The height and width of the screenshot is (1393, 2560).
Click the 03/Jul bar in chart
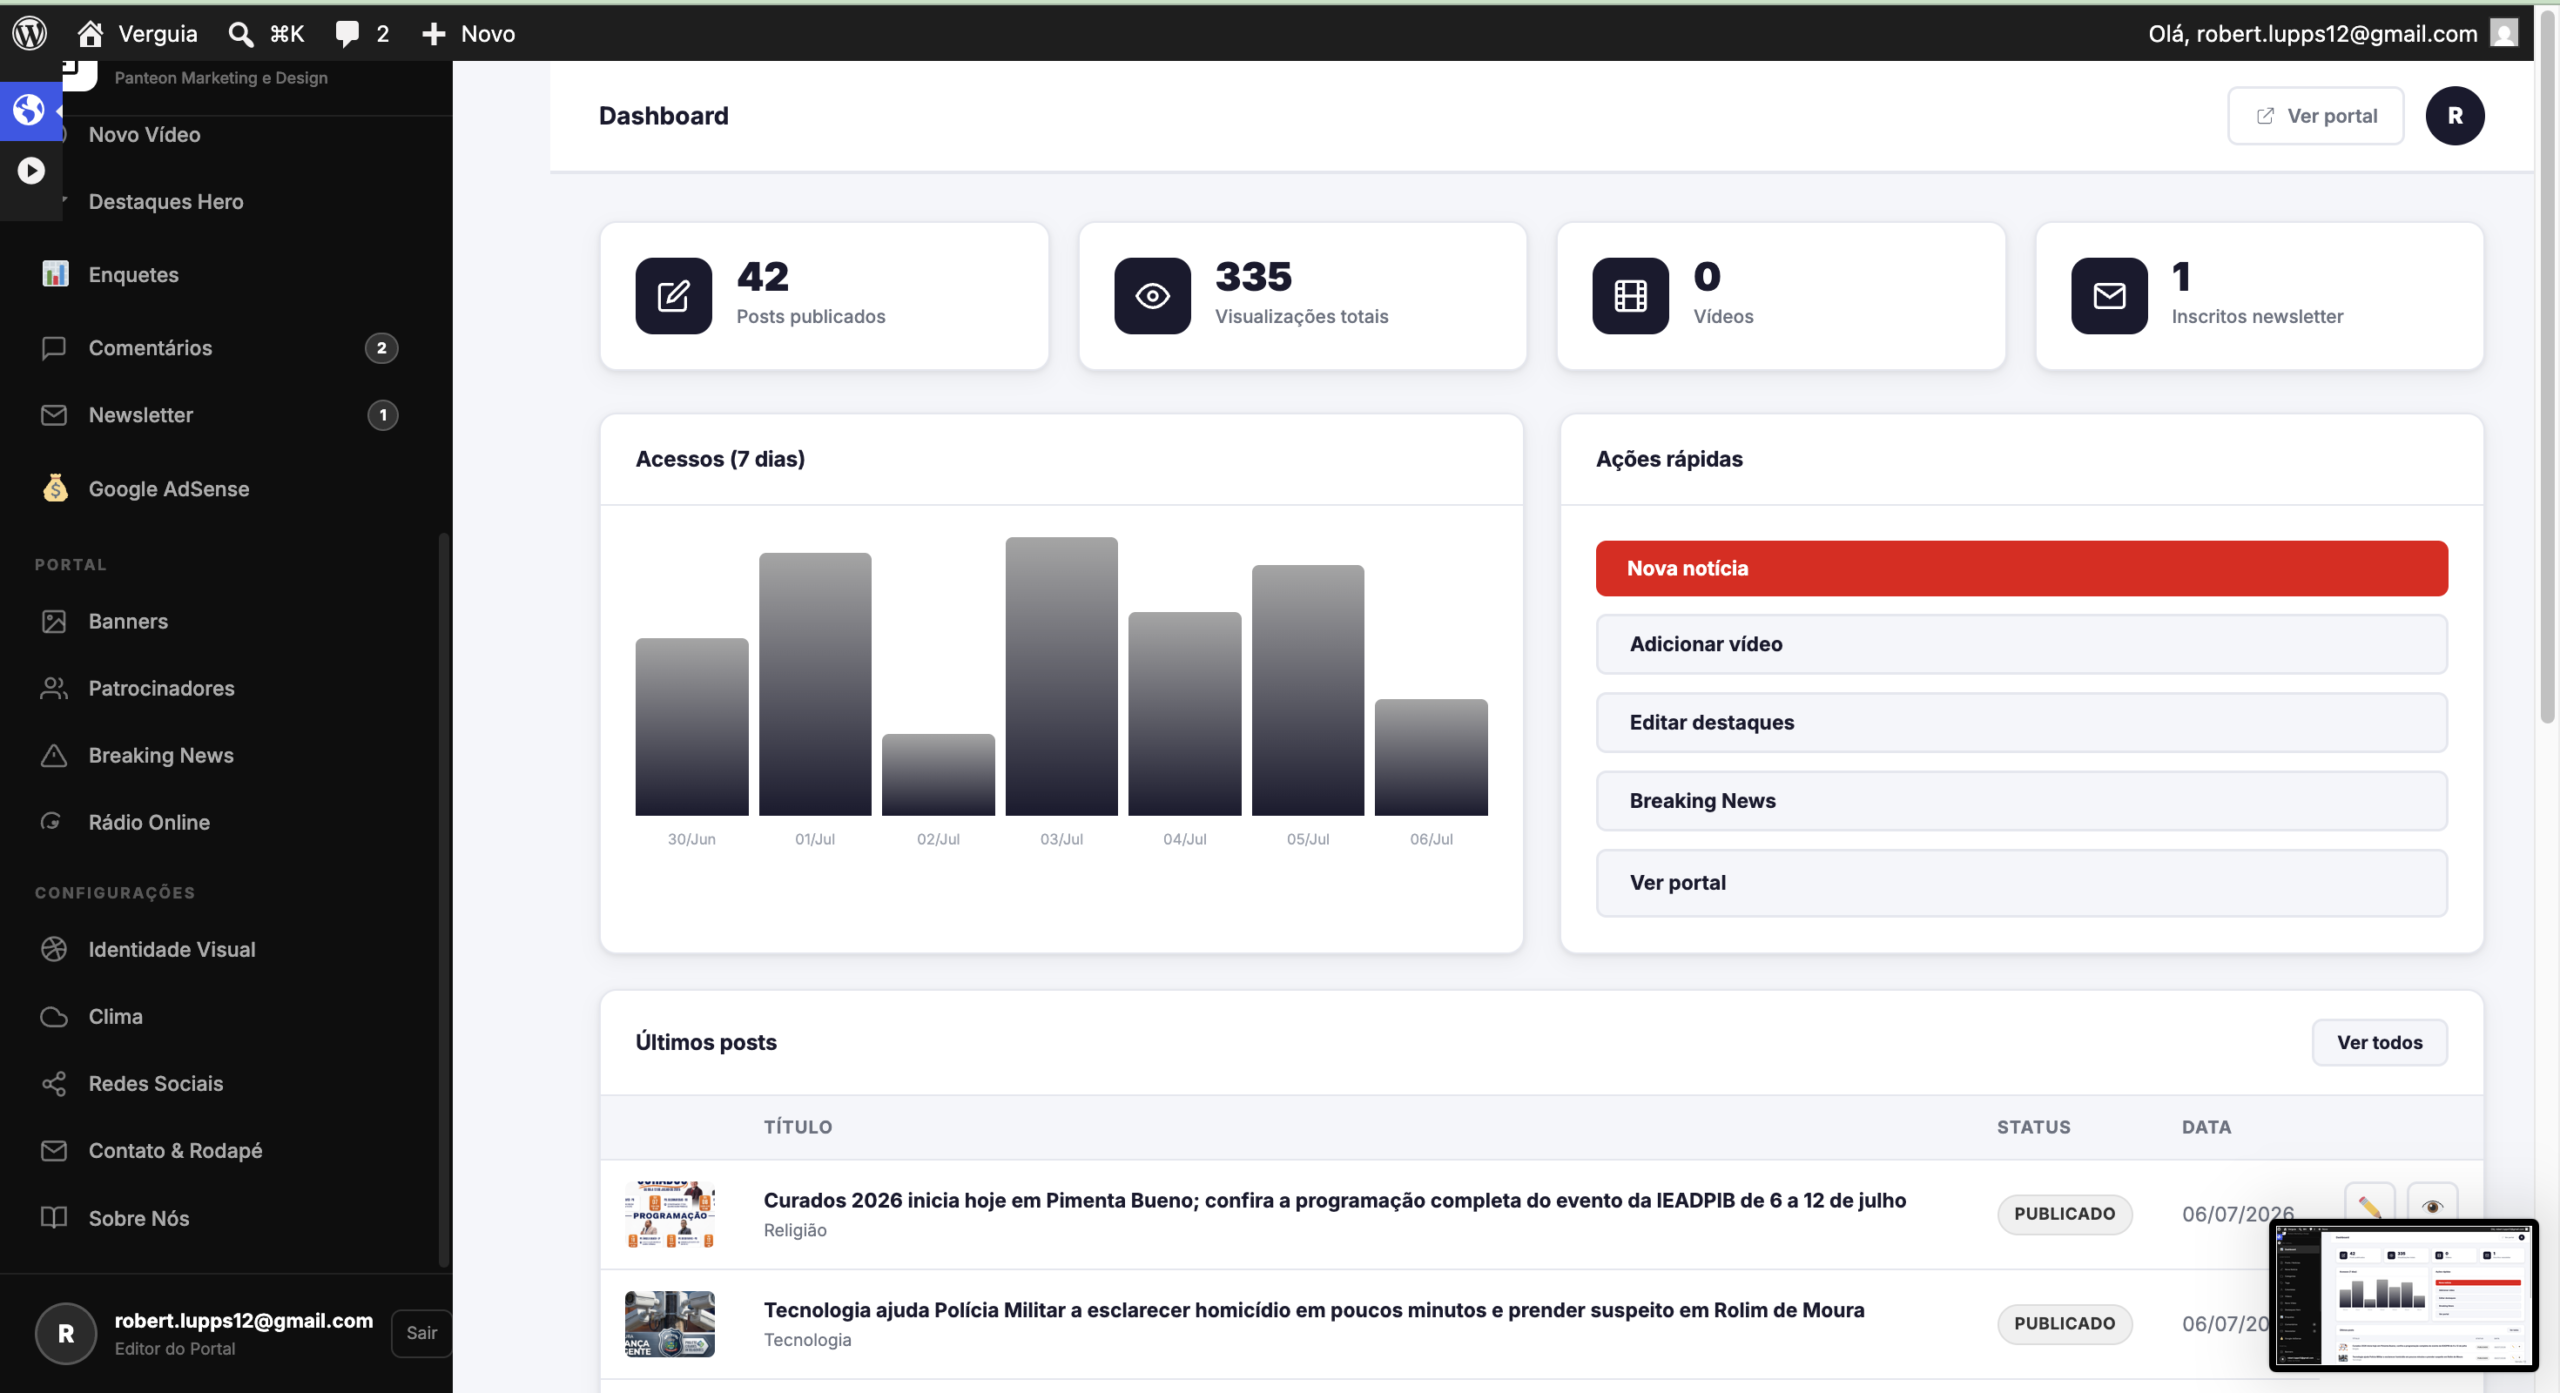pyautogui.click(x=1061, y=676)
